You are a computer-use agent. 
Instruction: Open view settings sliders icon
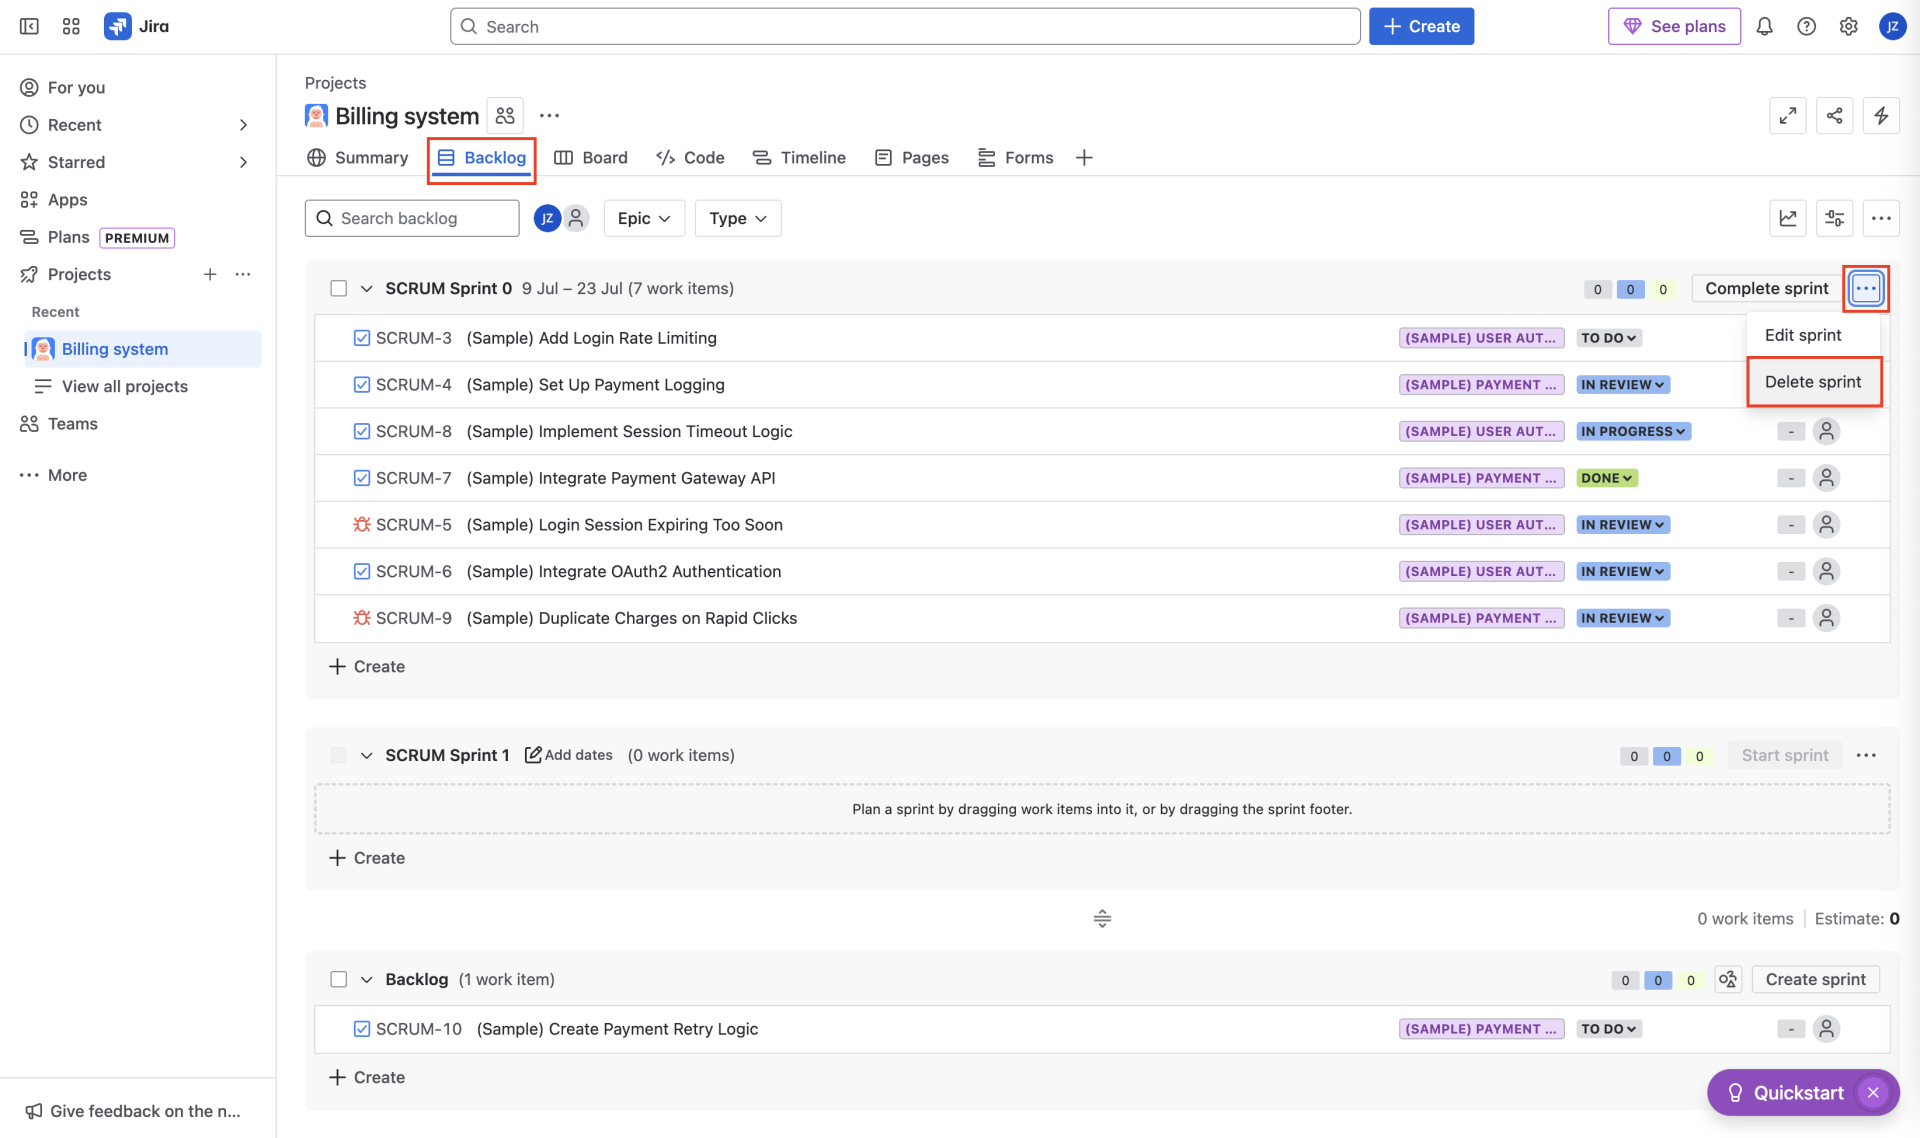click(1834, 218)
